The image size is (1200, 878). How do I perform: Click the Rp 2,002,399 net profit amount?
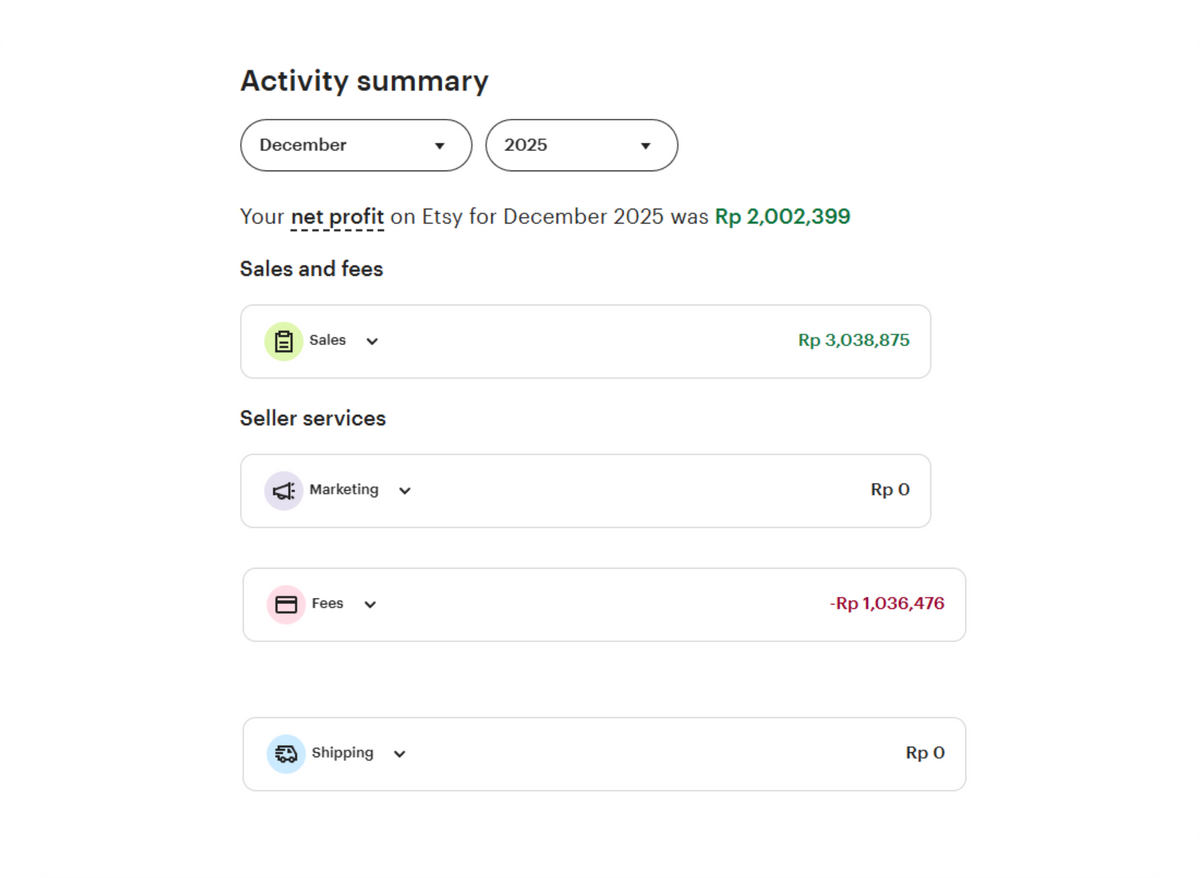tap(782, 217)
